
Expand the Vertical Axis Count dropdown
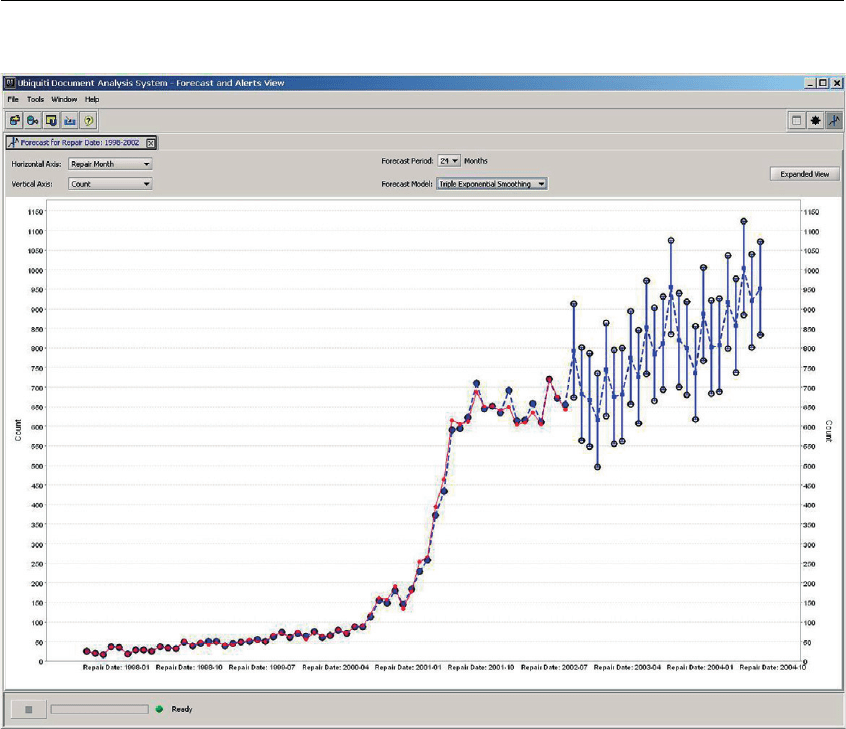[110, 184]
